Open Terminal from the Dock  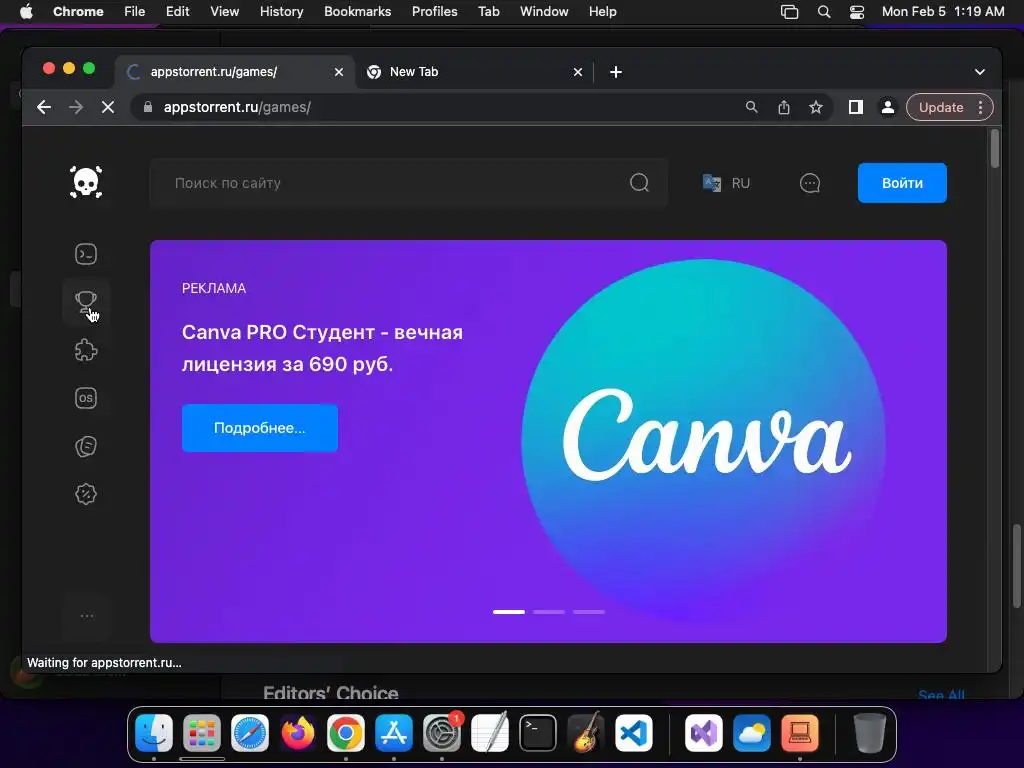pos(538,733)
